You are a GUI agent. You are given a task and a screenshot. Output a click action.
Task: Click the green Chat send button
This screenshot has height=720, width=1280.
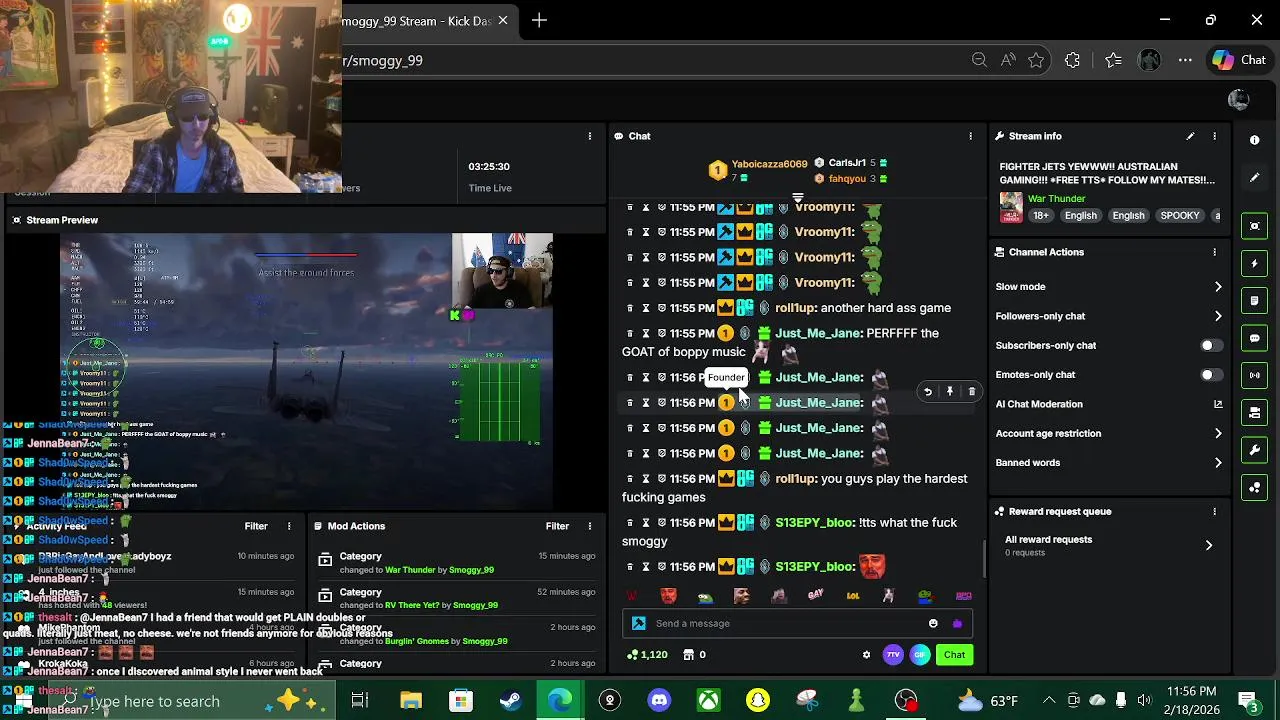[954, 655]
